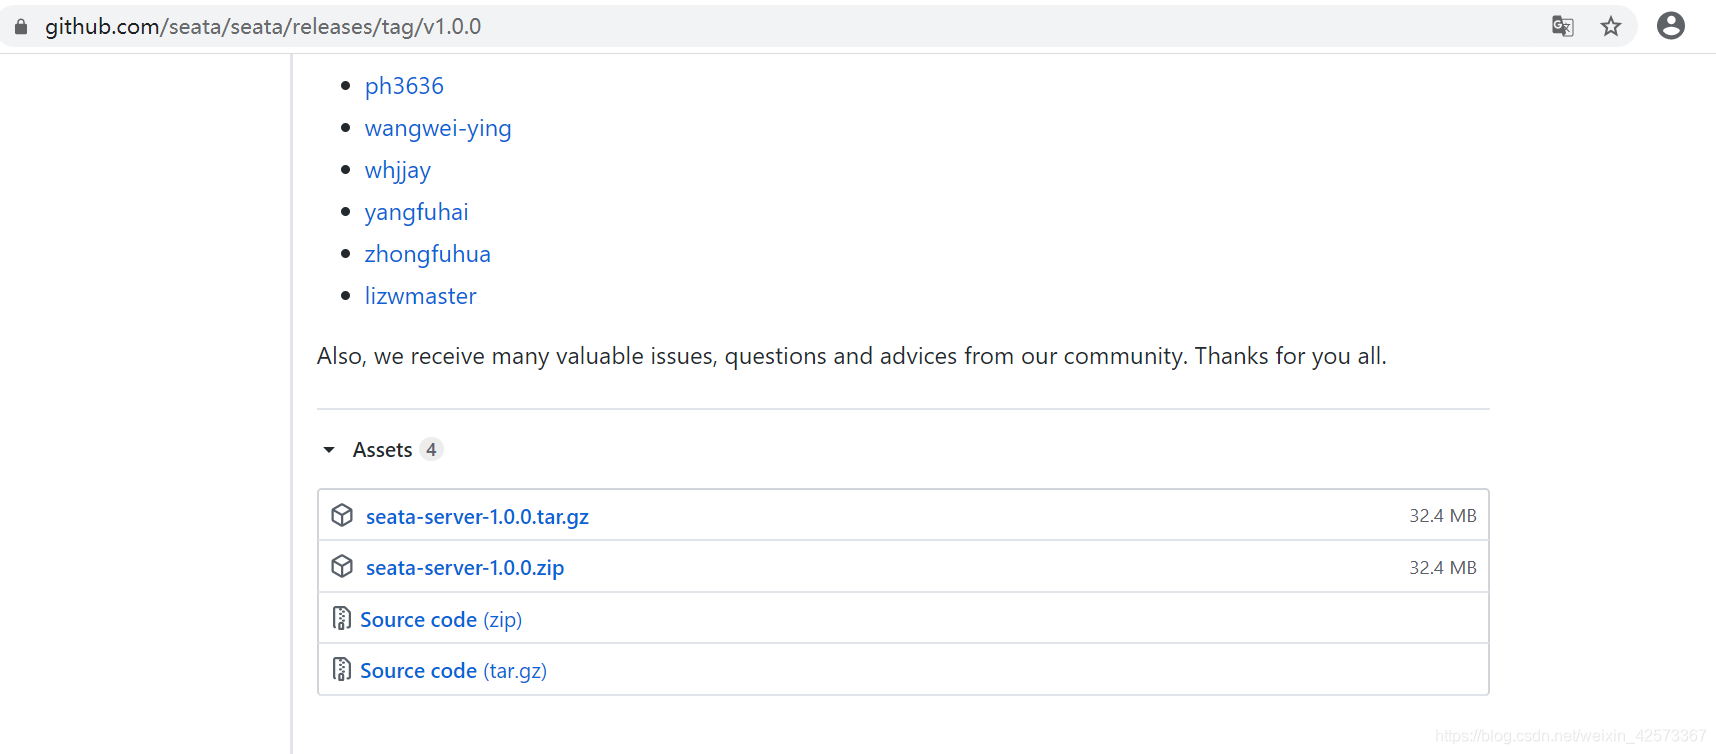
Task: Download seata-server-1.0.0.tar.gz
Action: (477, 517)
